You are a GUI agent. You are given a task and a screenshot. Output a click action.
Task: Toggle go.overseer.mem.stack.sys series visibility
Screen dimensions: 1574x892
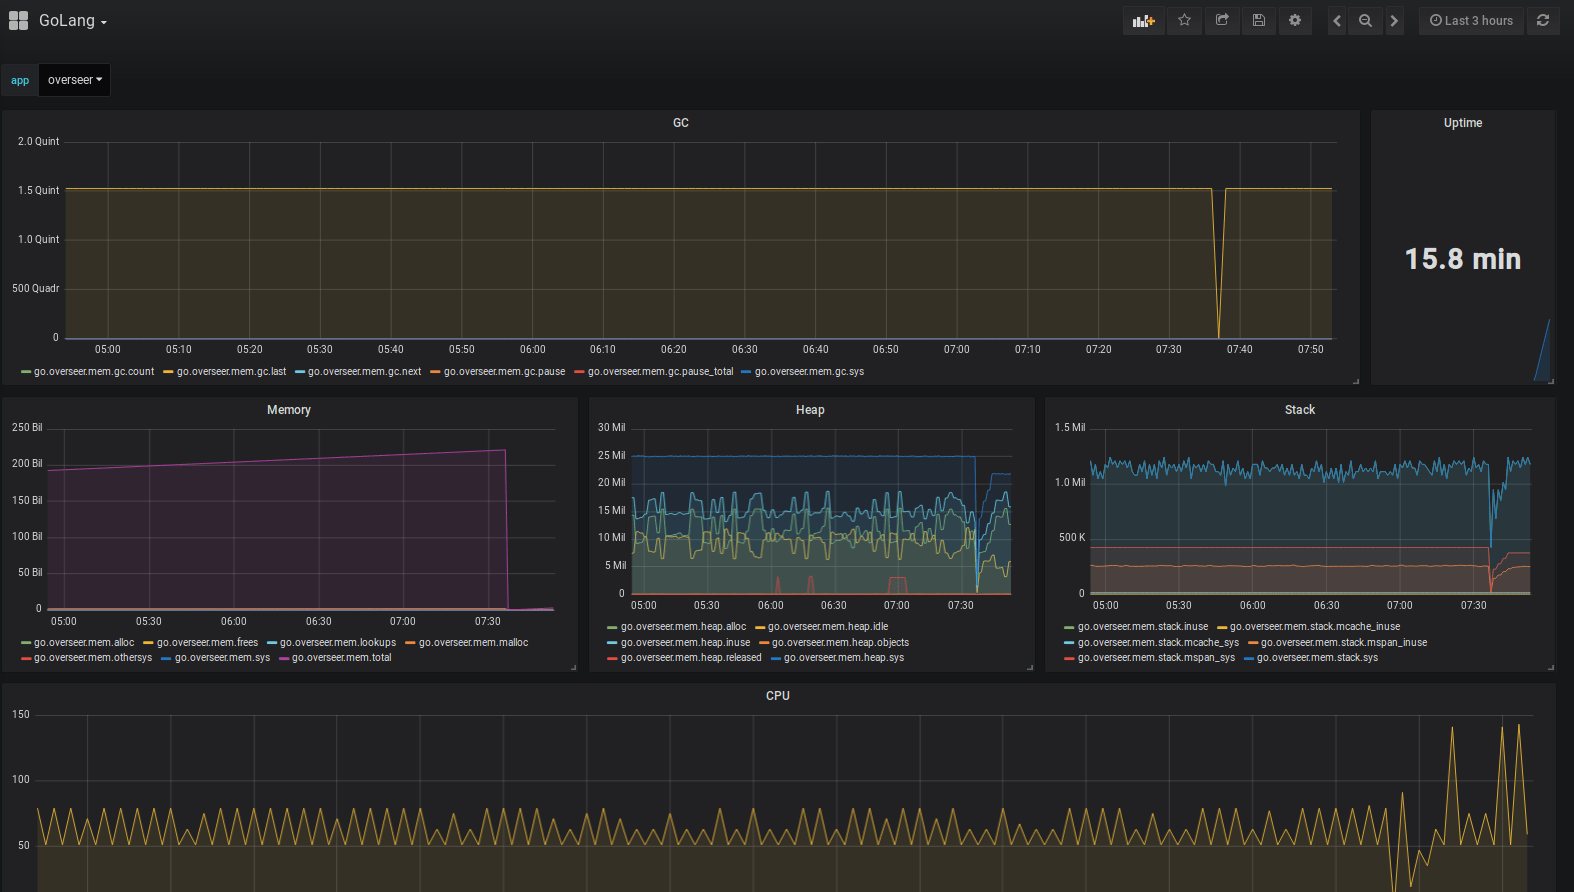(1317, 658)
